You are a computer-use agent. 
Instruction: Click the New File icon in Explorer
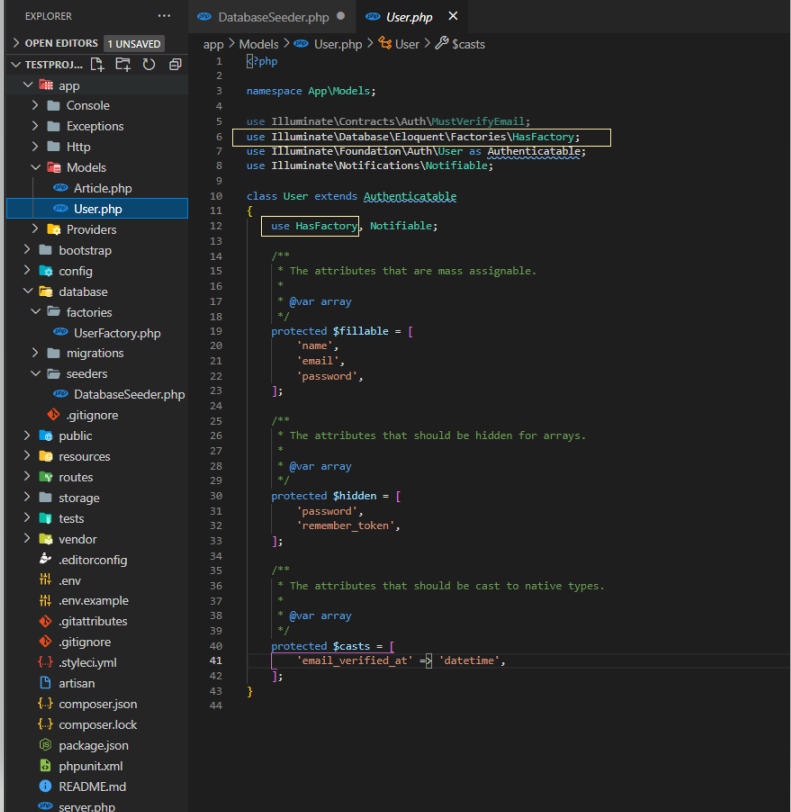click(x=98, y=65)
